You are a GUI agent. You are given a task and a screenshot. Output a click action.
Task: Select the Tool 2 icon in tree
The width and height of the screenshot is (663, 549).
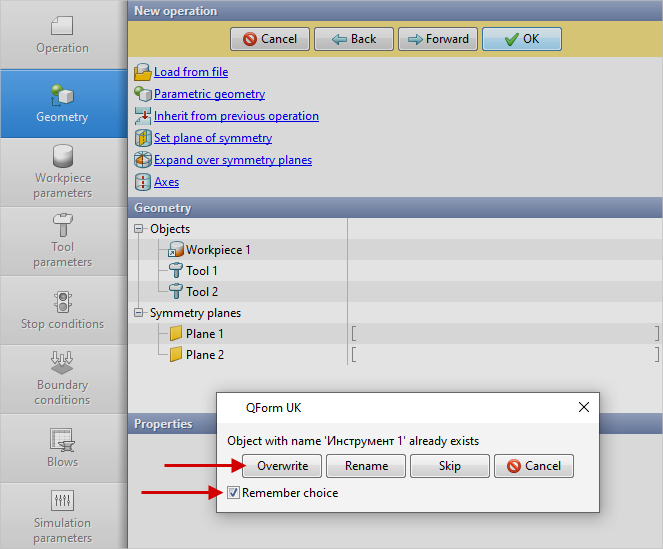tap(176, 292)
